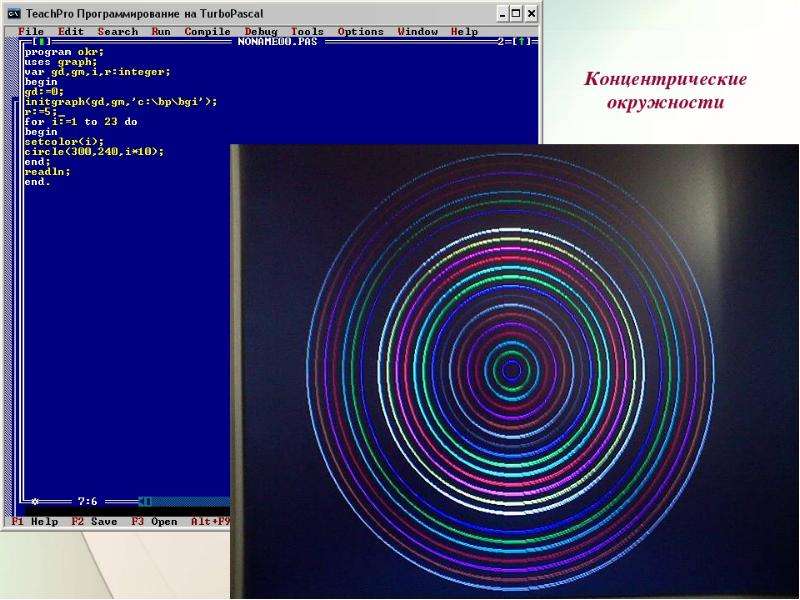Screen dimensions: 800x600
Task: Open the Compile menu
Action: pyautogui.click(x=207, y=32)
